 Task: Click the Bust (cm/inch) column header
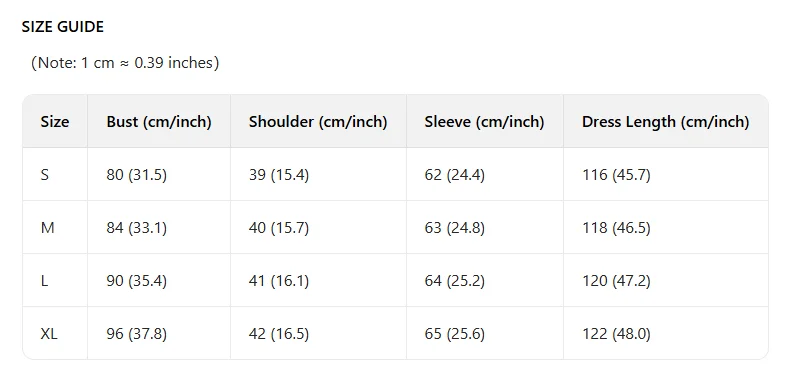159,122
